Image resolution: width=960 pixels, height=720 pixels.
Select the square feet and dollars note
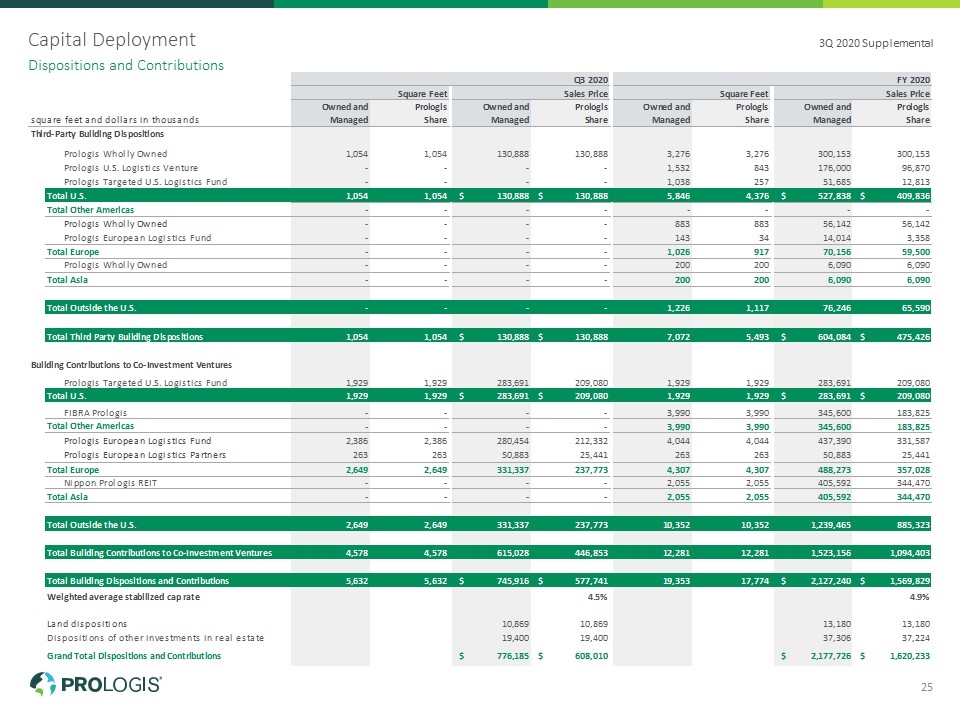(115, 120)
